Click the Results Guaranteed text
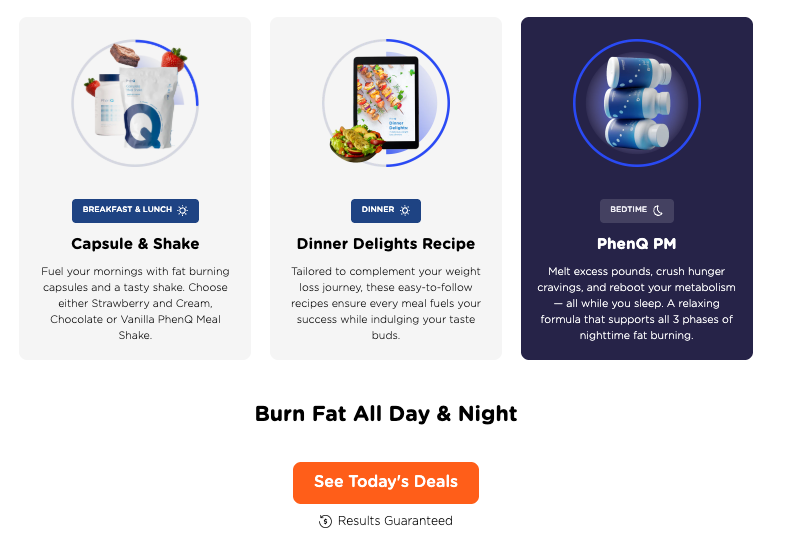This screenshot has width=785, height=543. 395,521
